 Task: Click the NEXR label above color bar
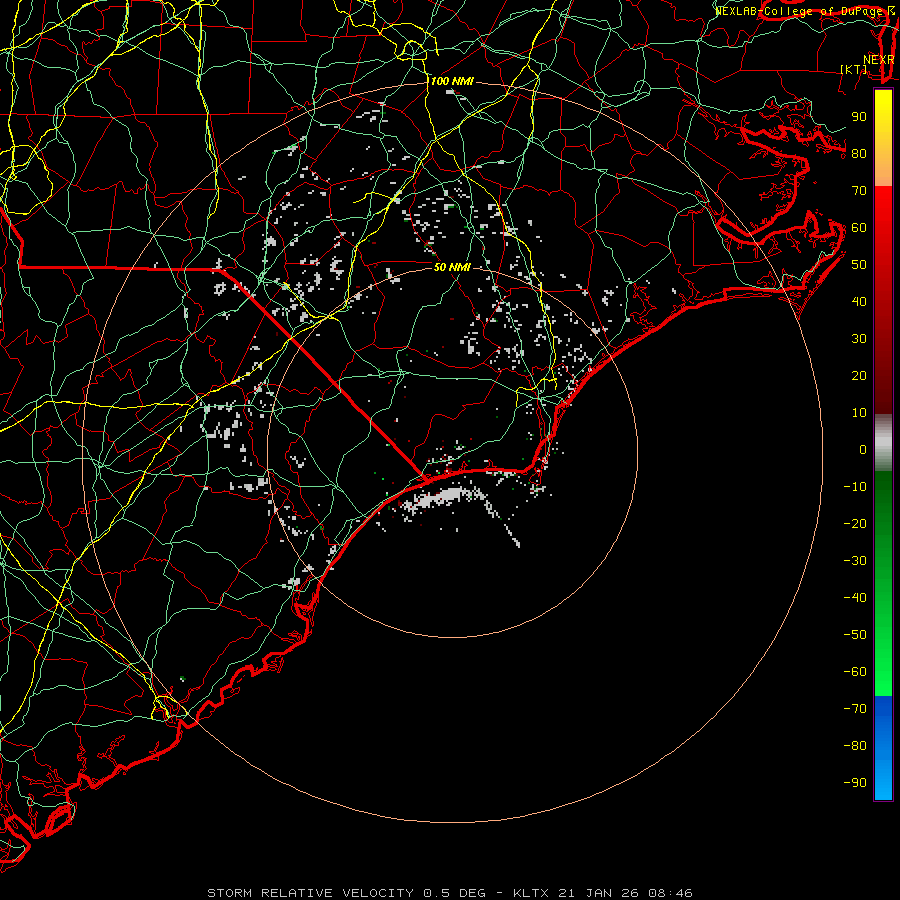coord(879,60)
